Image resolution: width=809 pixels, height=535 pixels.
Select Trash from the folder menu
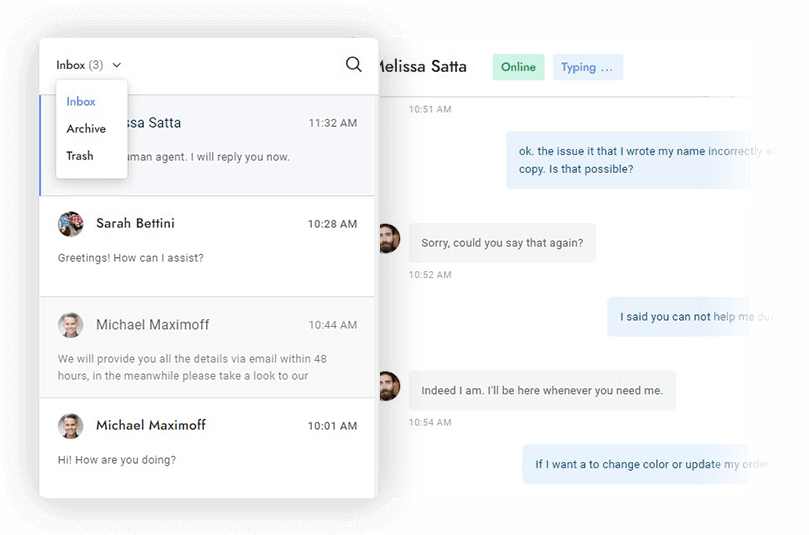[x=80, y=156]
